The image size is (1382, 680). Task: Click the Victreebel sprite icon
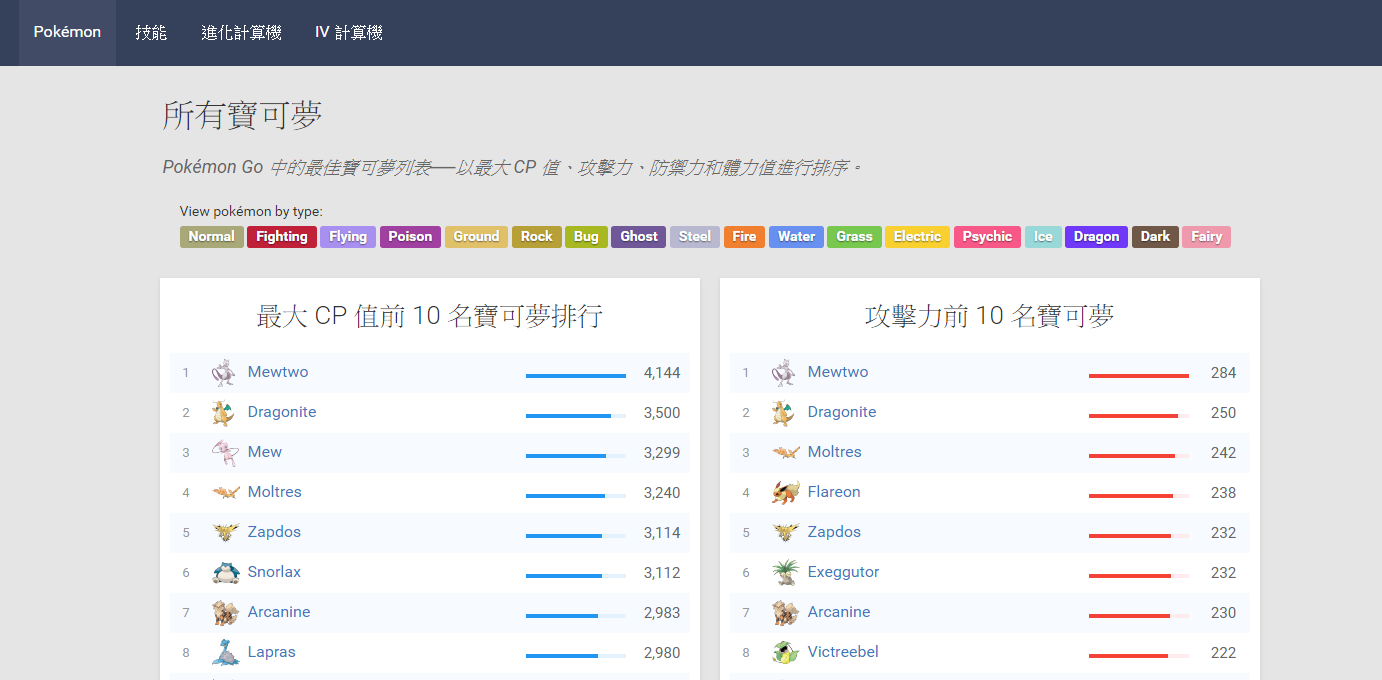coord(785,653)
